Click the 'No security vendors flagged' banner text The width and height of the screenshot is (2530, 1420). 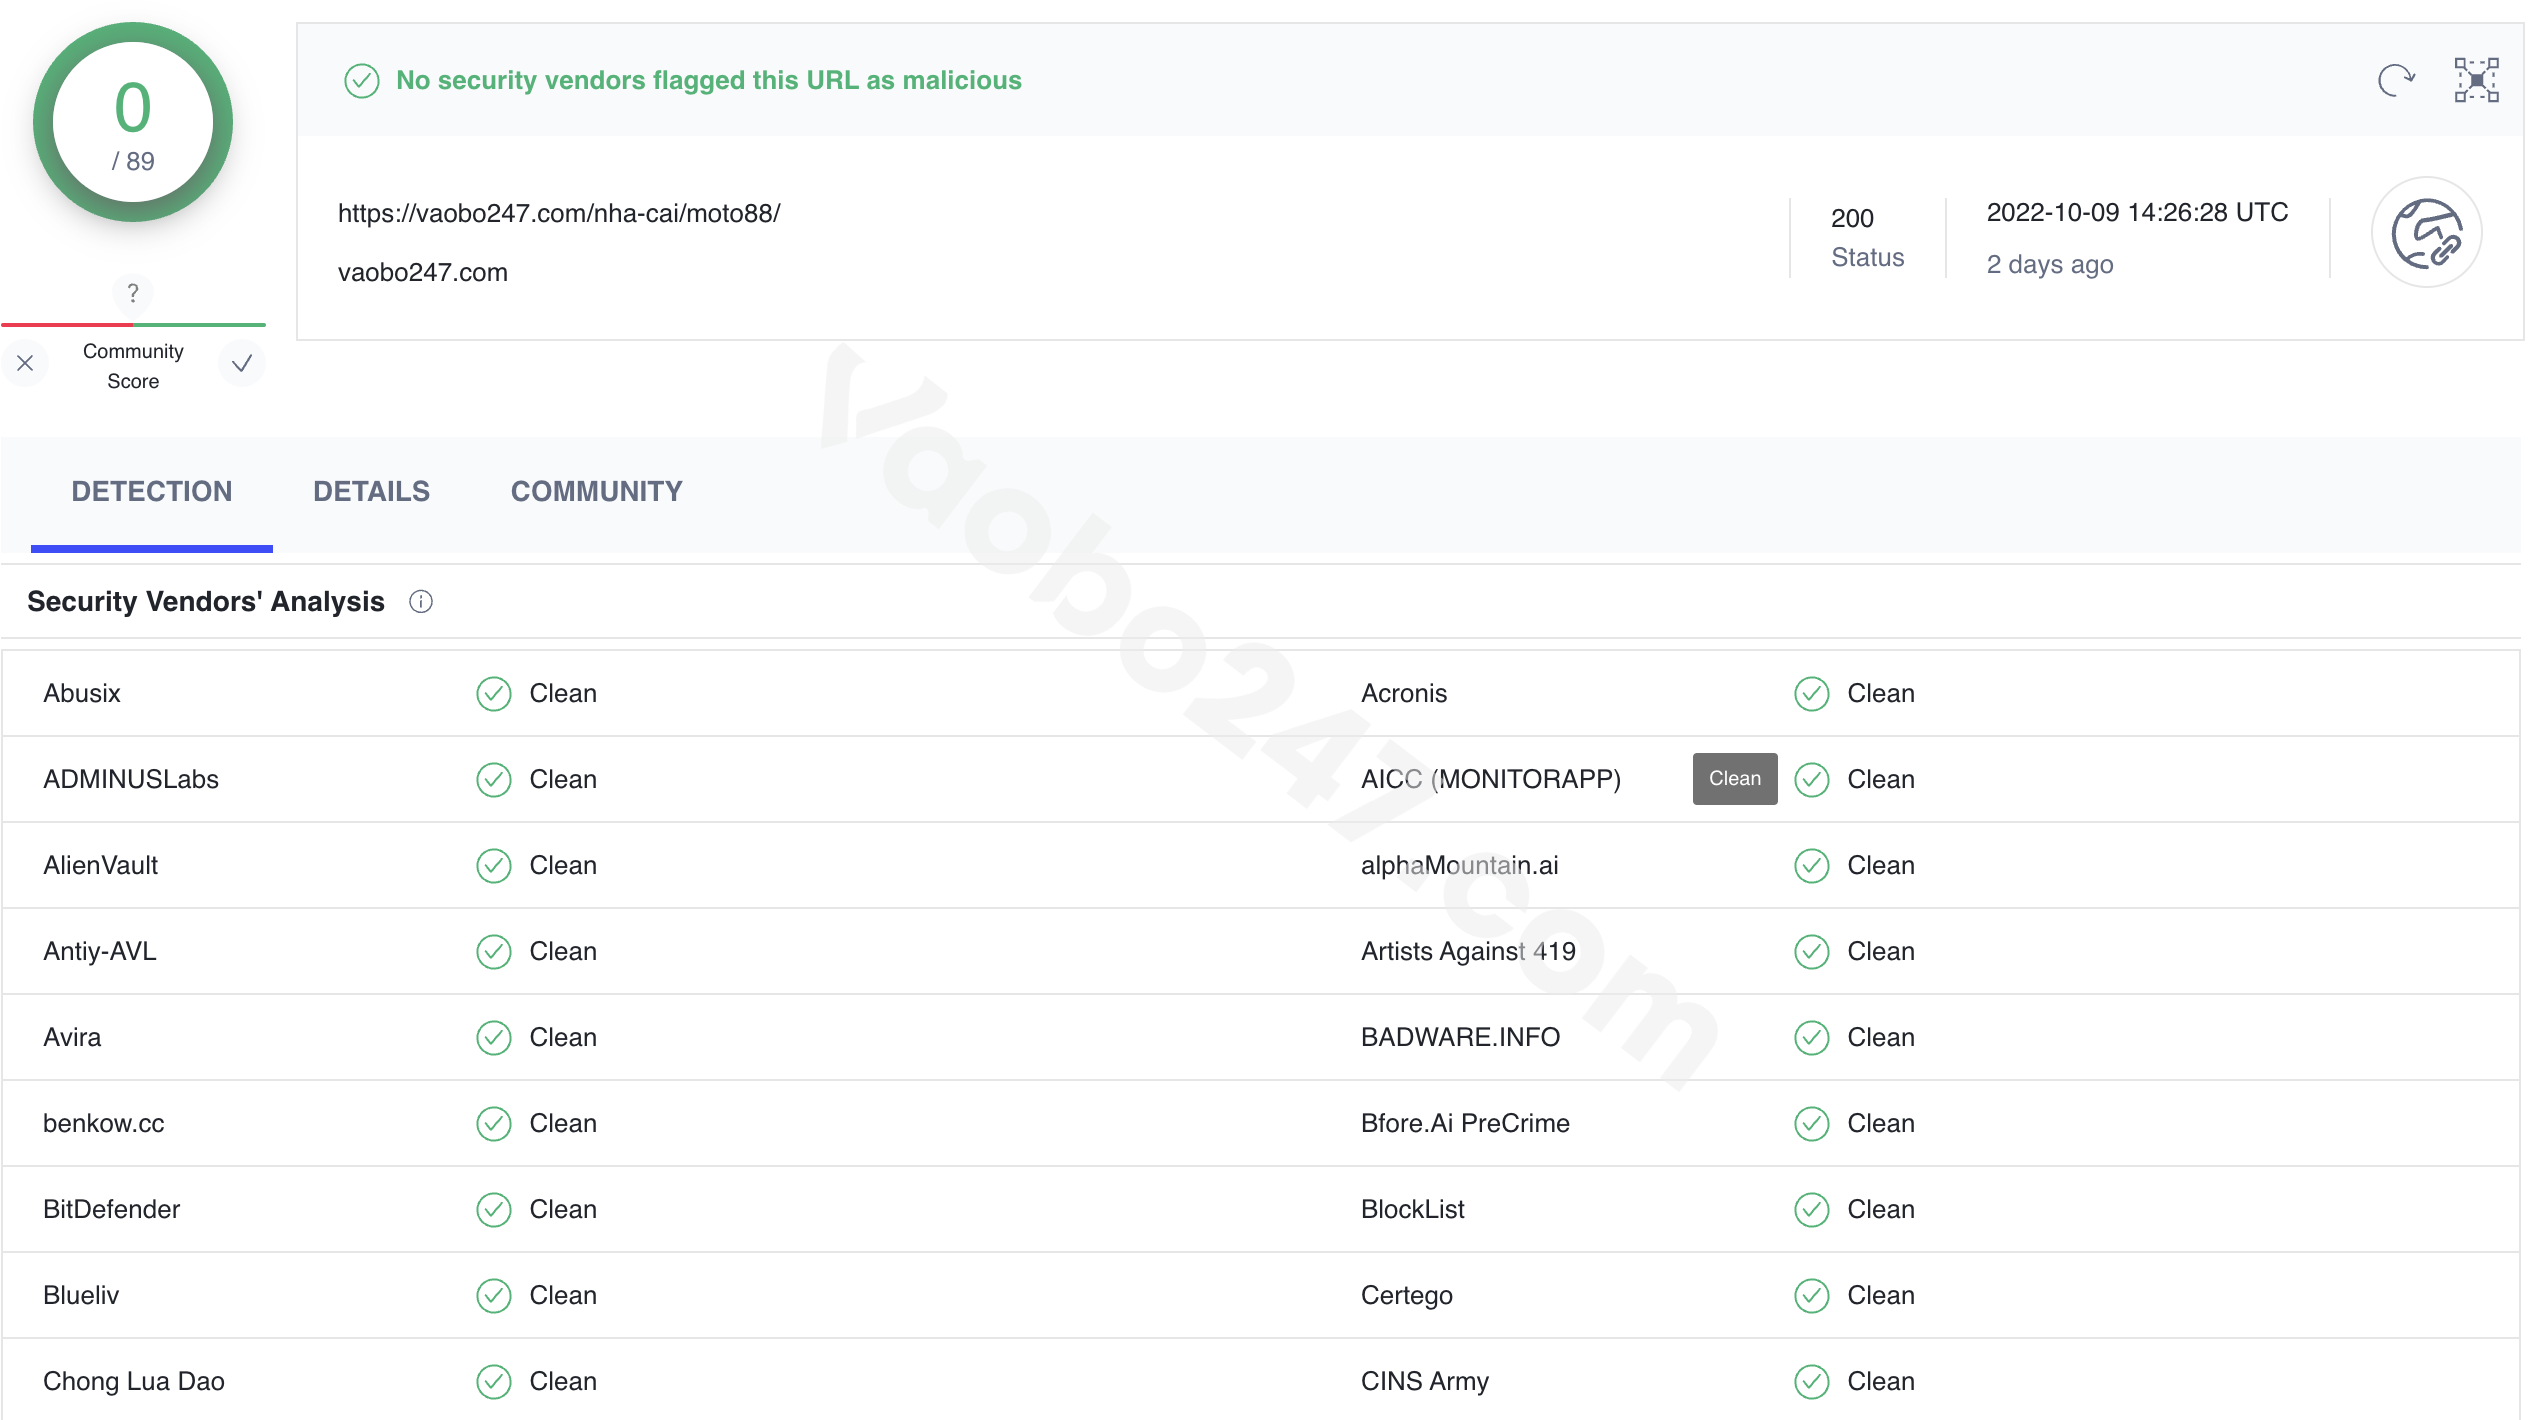coord(709,81)
